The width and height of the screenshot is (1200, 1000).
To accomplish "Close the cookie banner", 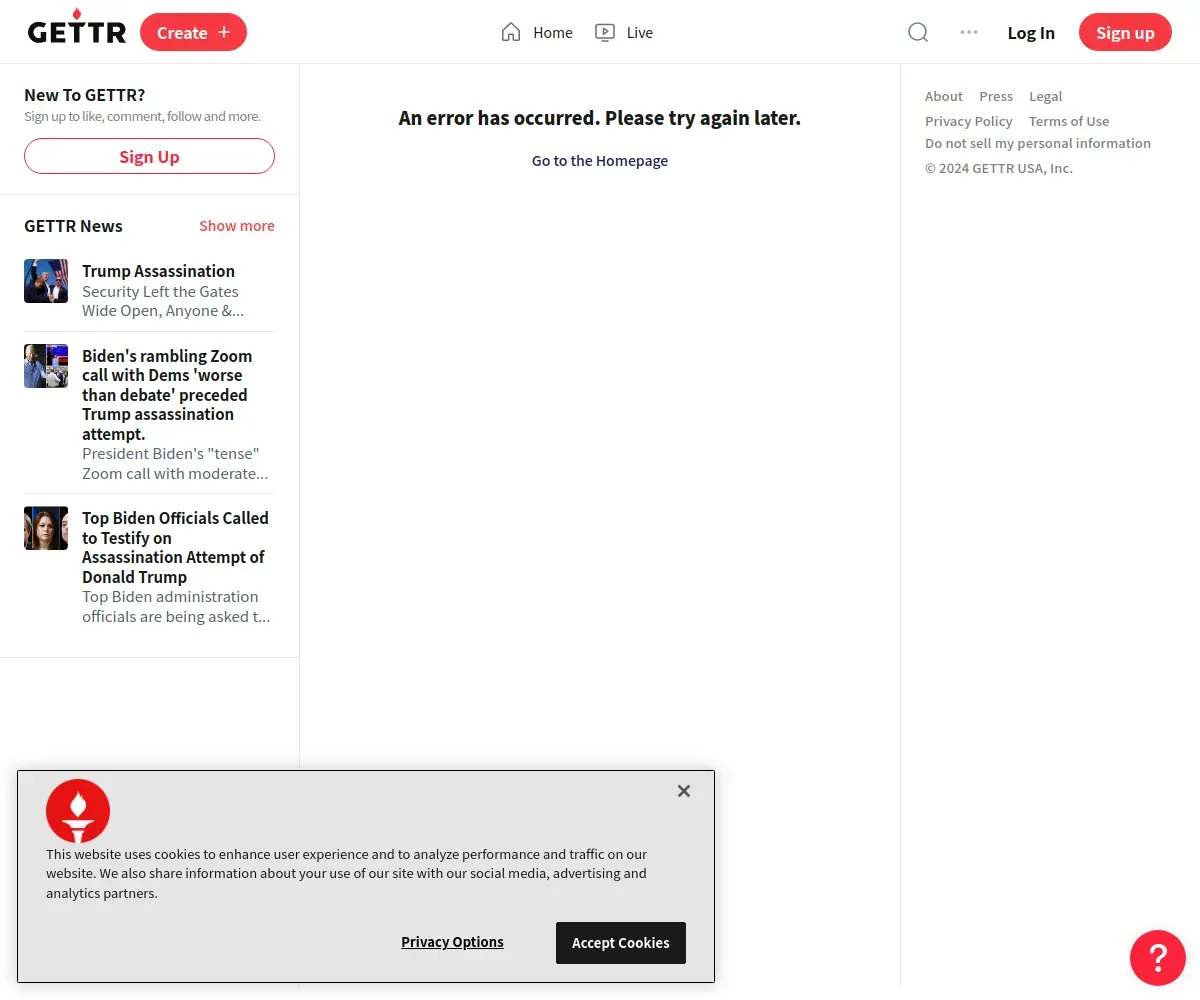I will pos(684,791).
